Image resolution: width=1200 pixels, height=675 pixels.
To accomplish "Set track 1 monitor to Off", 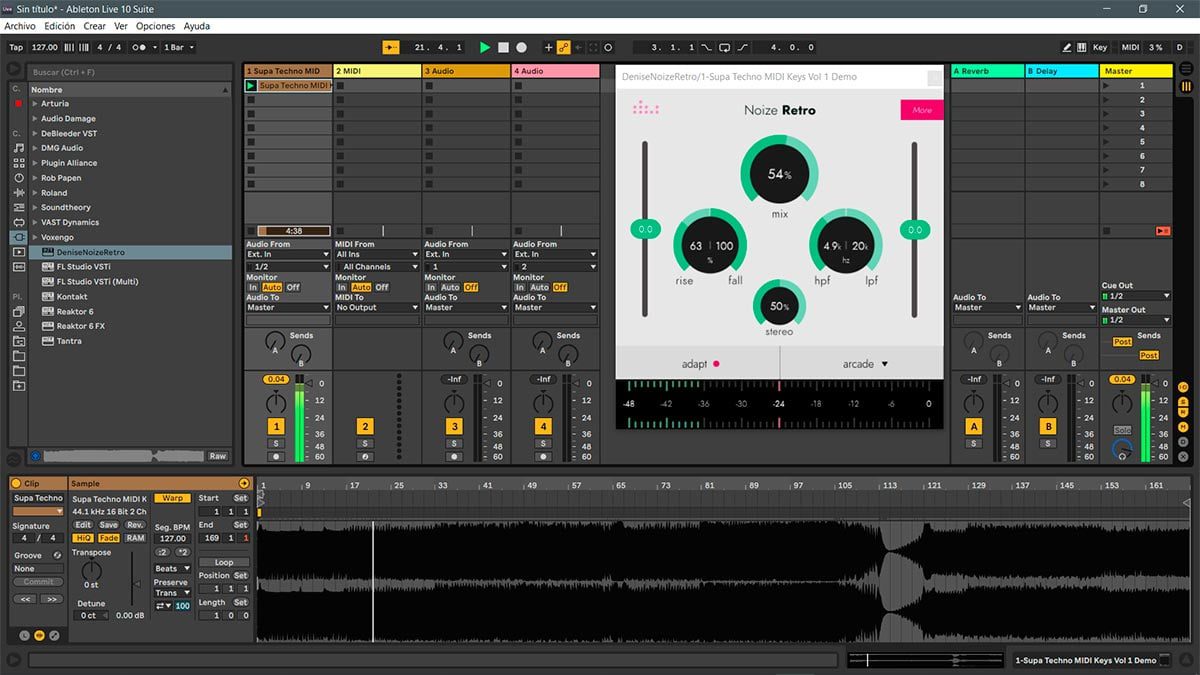I will pyautogui.click(x=293, y=287).
